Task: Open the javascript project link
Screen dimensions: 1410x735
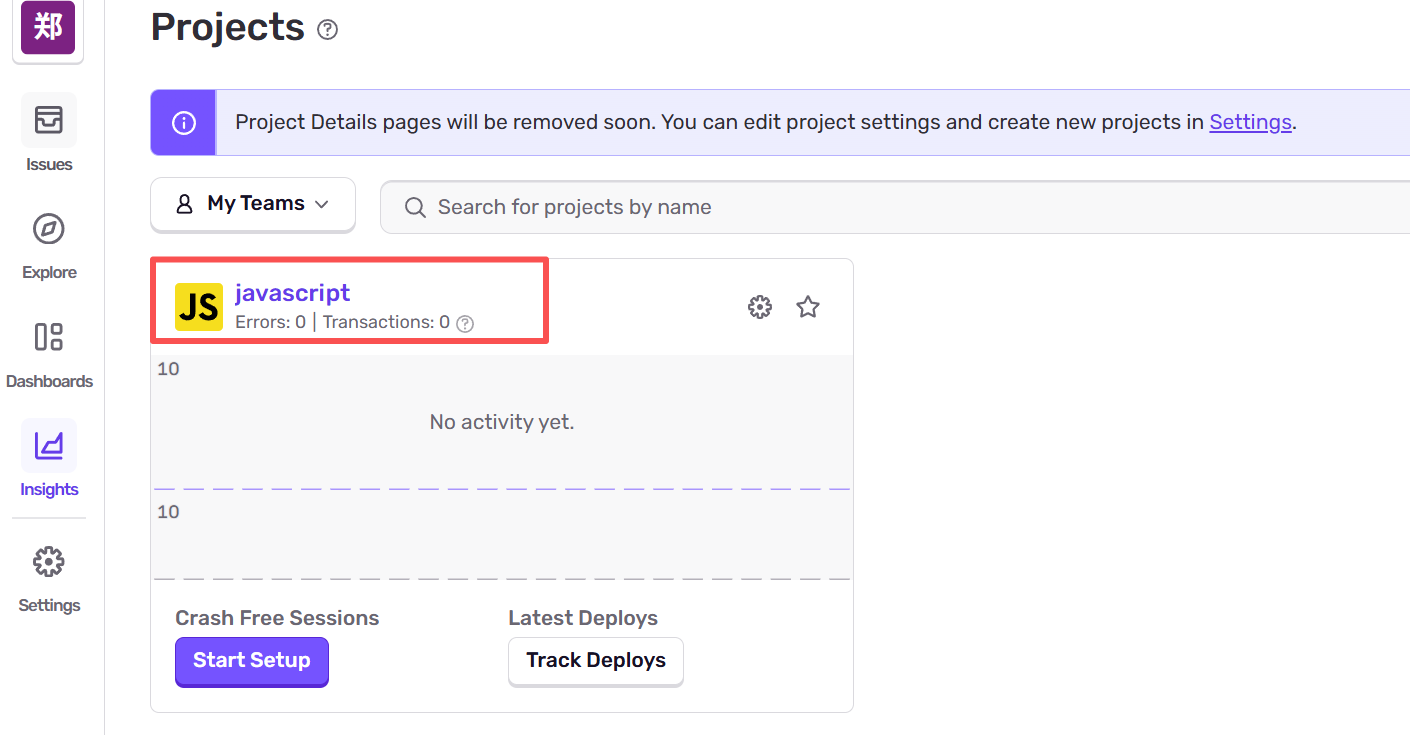Action: 292,293
